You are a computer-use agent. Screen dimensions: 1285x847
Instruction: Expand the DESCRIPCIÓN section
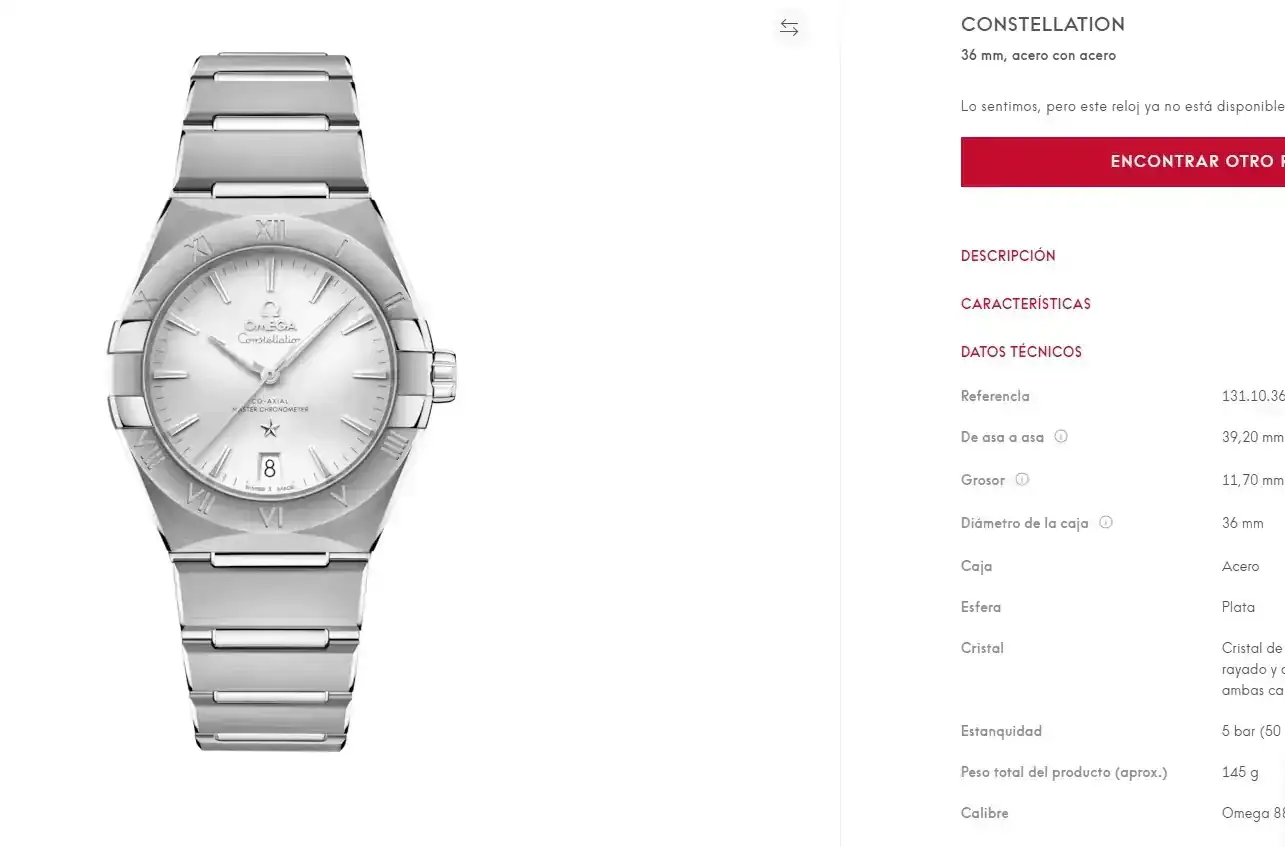(1008, 256)
